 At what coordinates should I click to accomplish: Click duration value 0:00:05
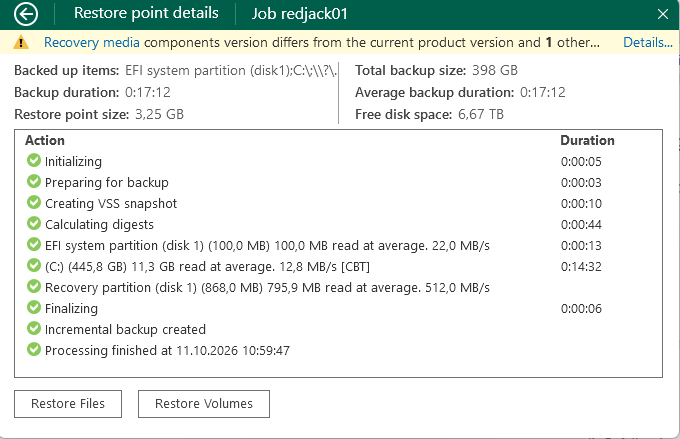coord(581,162)
